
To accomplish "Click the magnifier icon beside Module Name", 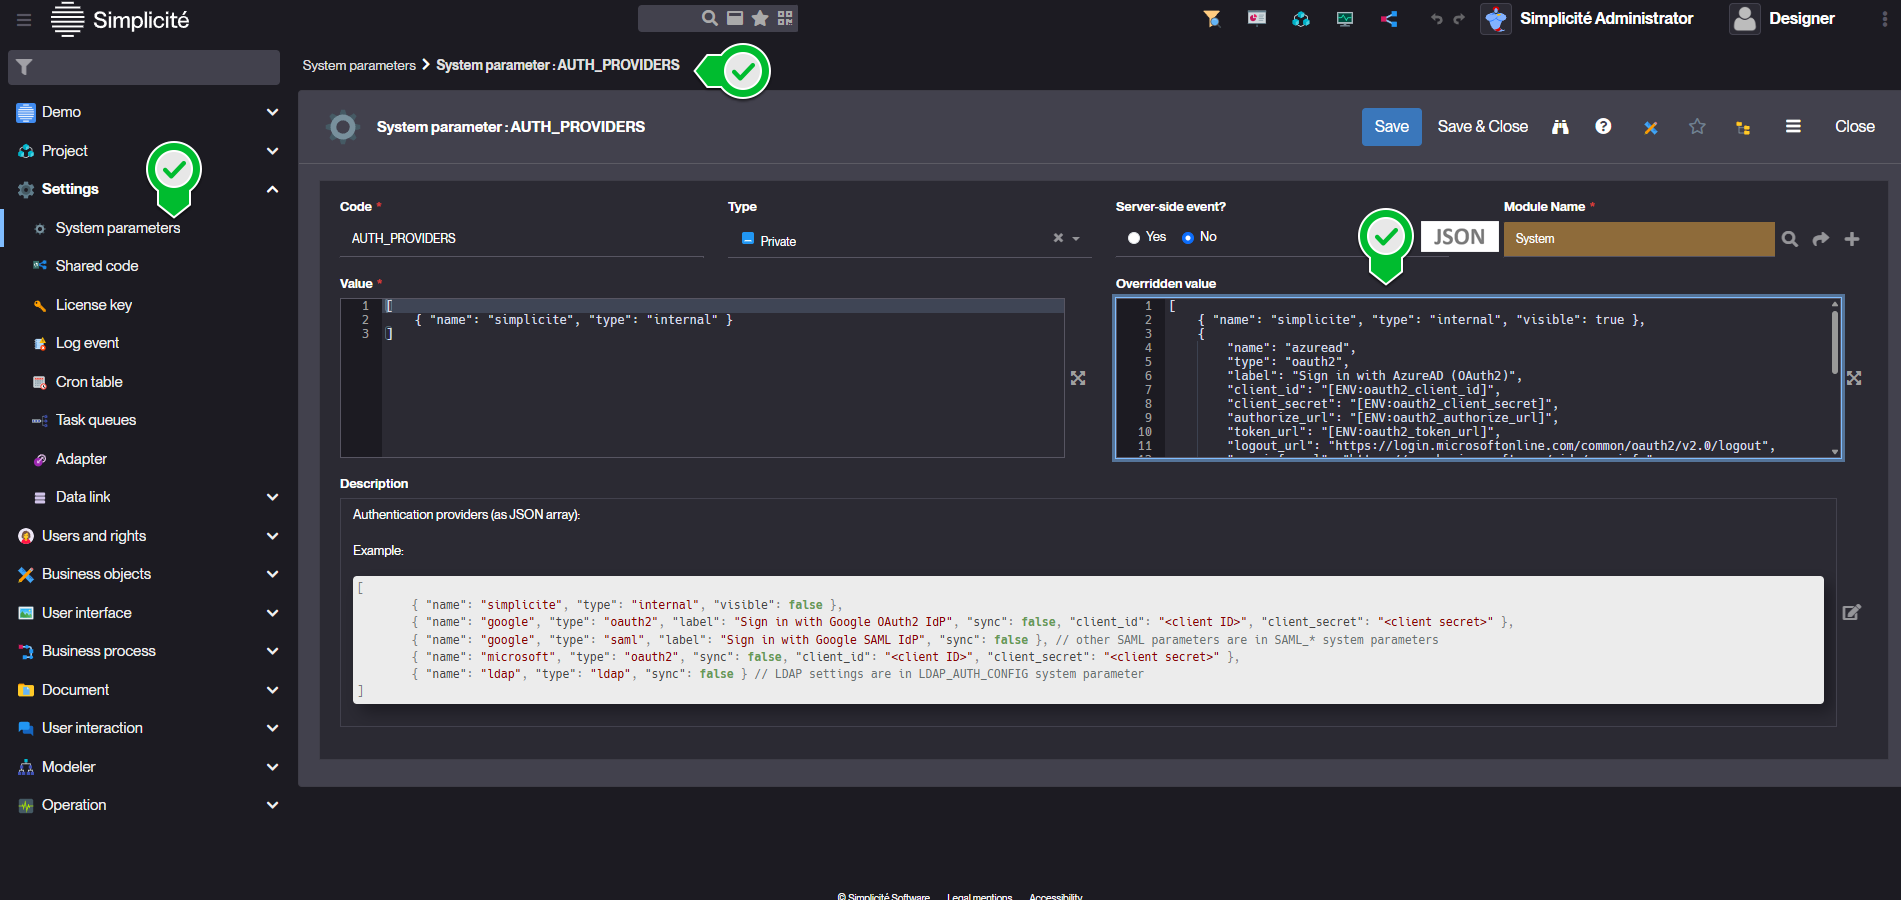I will [1790, 239].
